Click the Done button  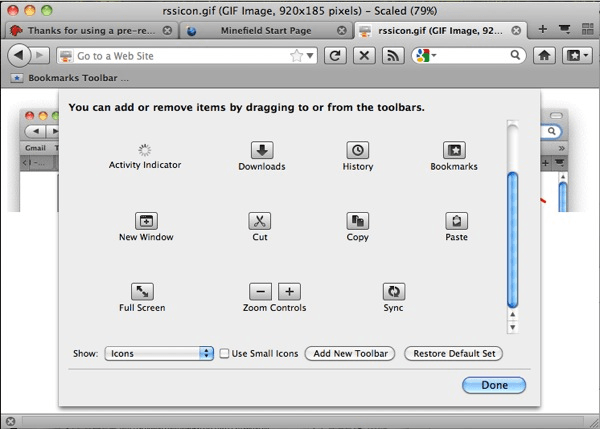click(493, 385)
